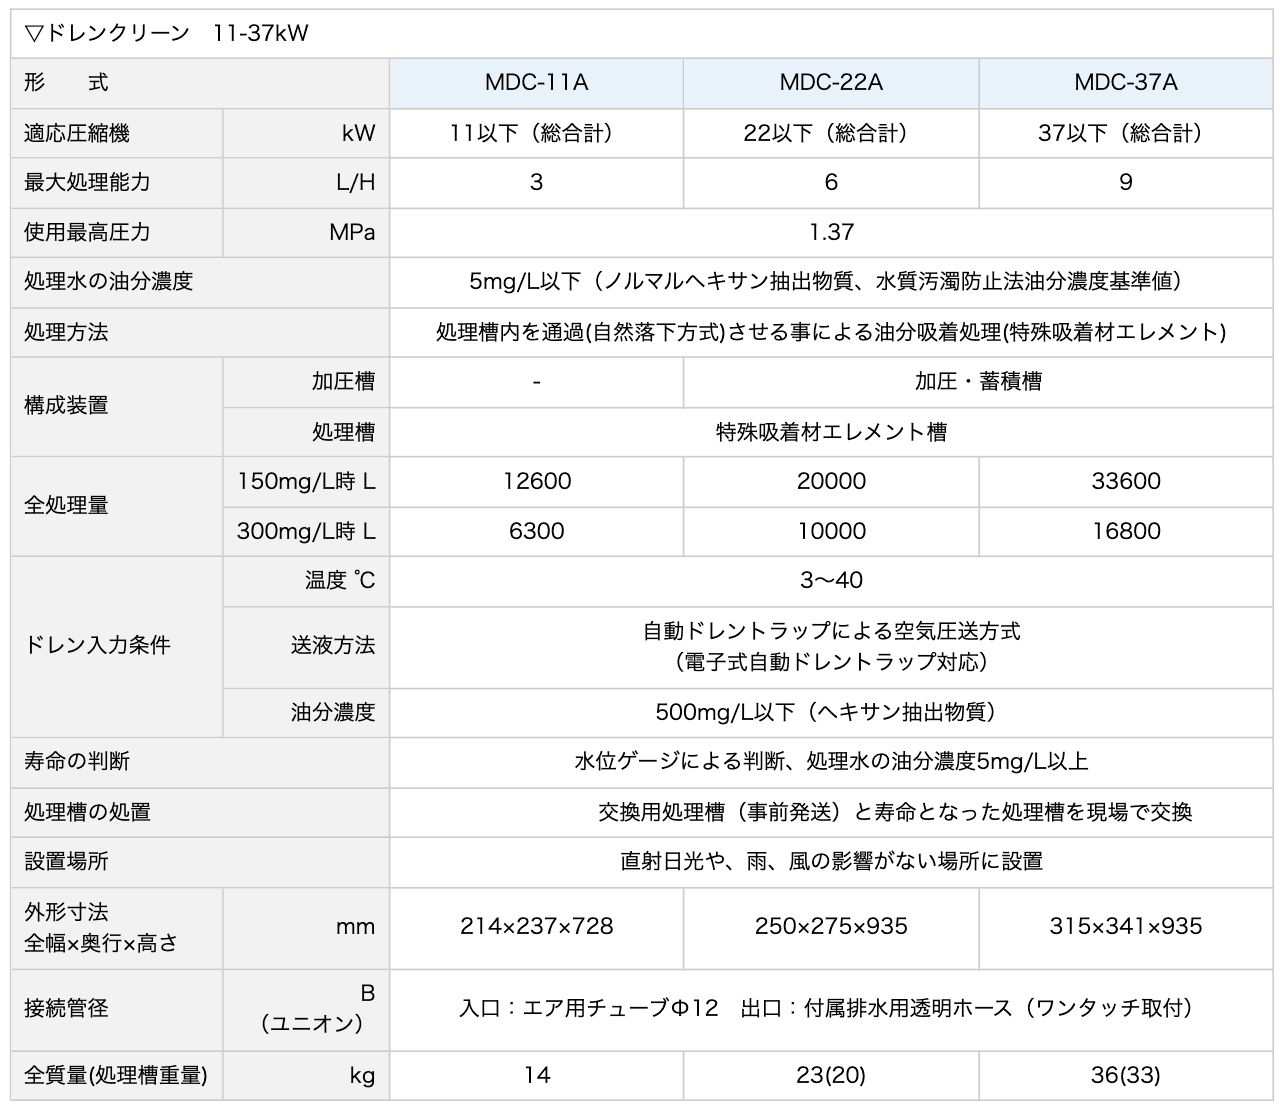Collapse the ドレンクリーン 11-37kW section triangle
Image resolution: width=1285 pixels, height=1109 pixels.
click(35, 31)
